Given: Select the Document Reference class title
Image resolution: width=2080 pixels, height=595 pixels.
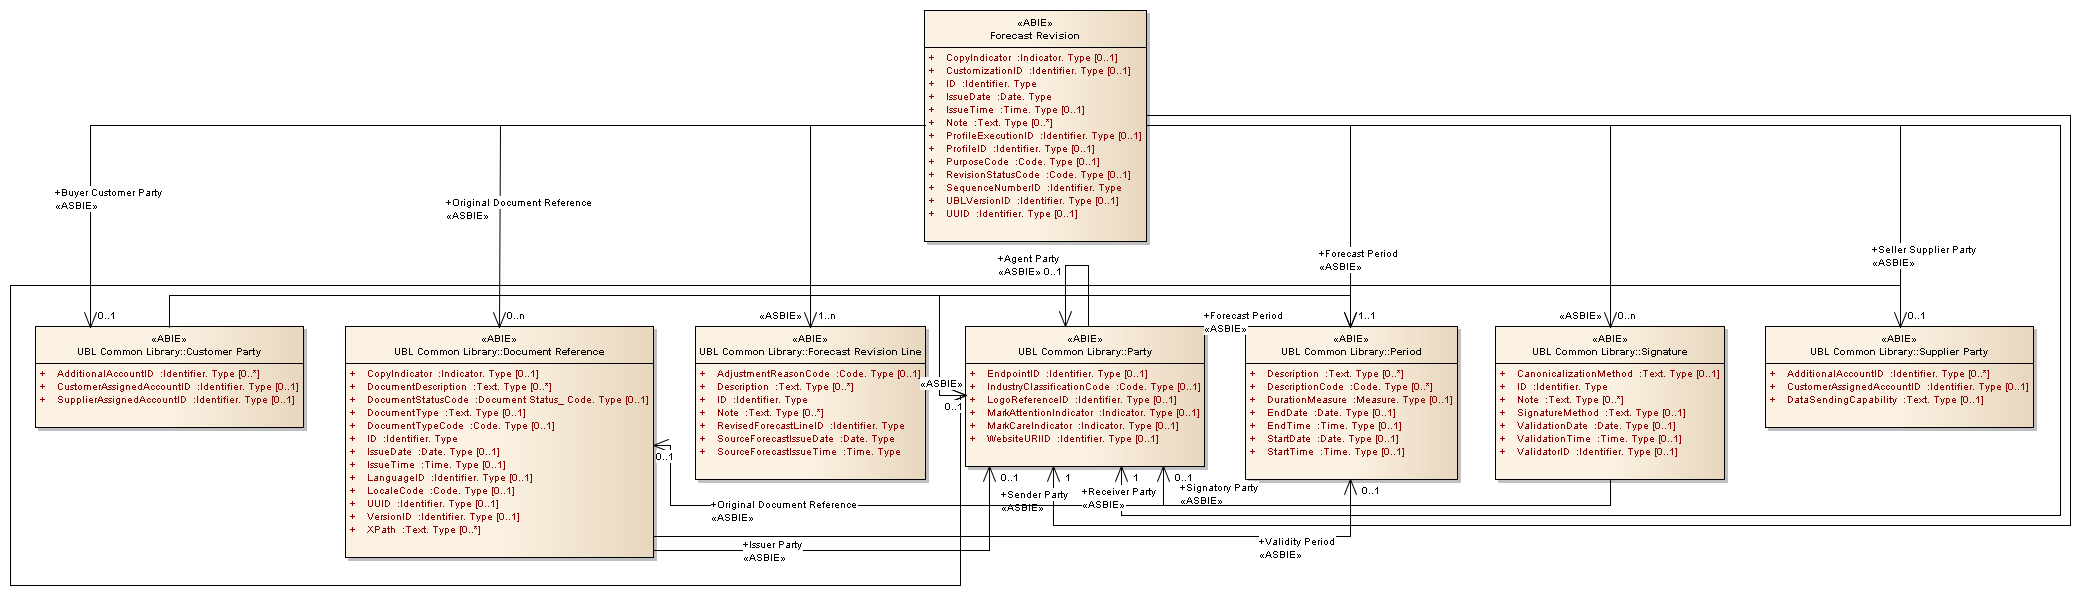Looking at the screenshot, I should point(499,352).
